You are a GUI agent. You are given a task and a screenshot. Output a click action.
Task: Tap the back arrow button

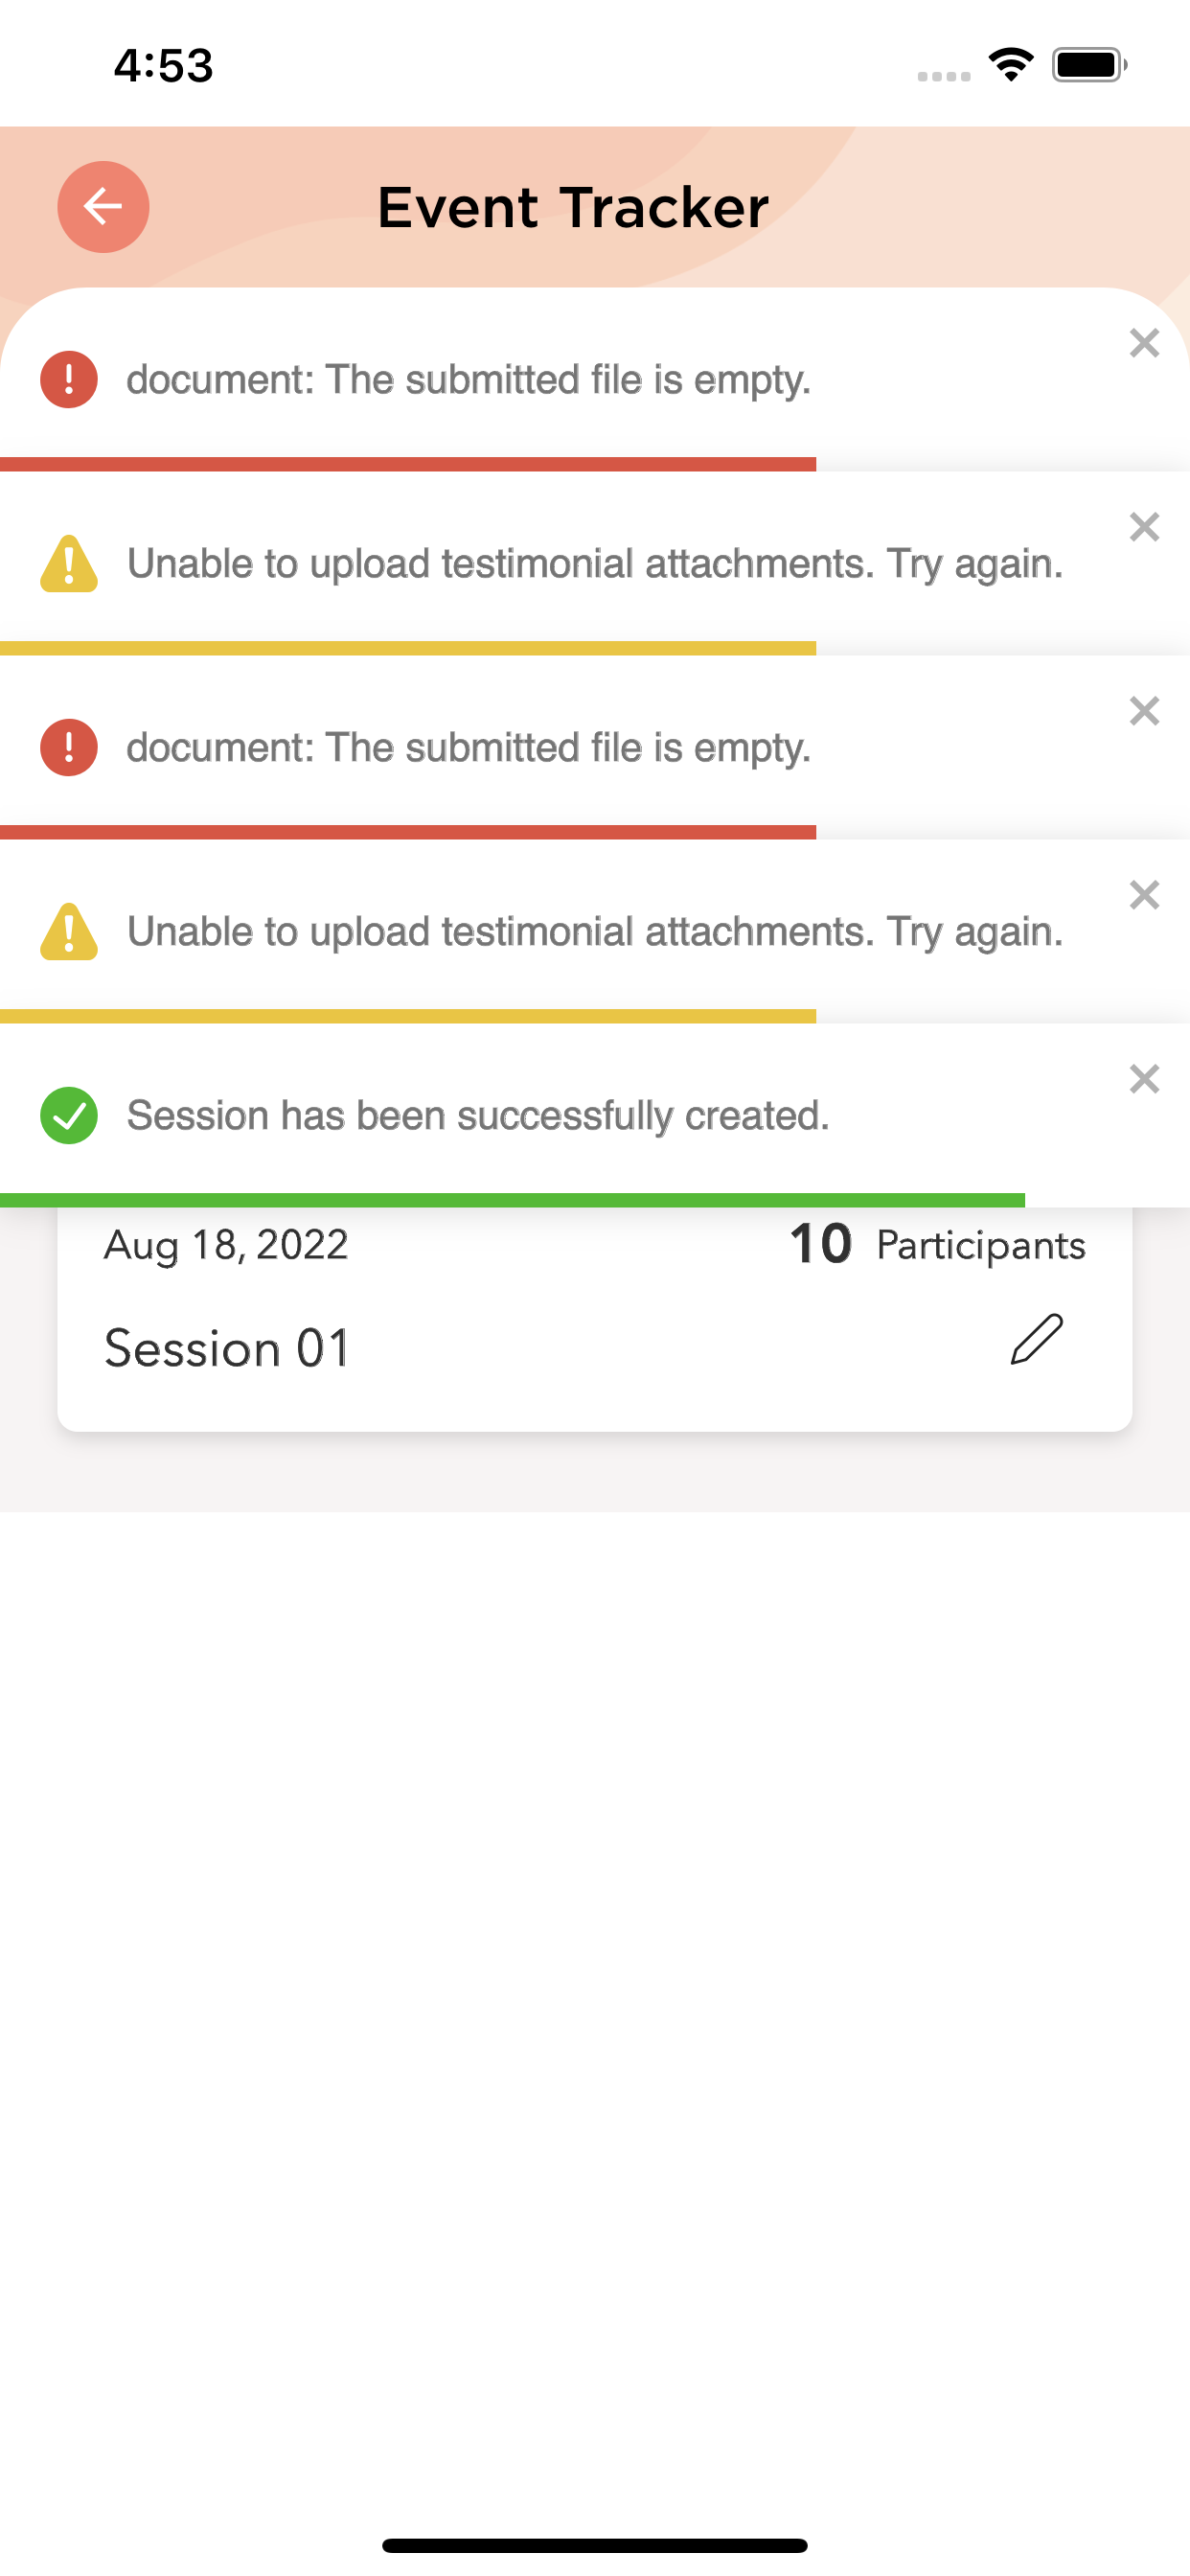click(x=103, y=207)
